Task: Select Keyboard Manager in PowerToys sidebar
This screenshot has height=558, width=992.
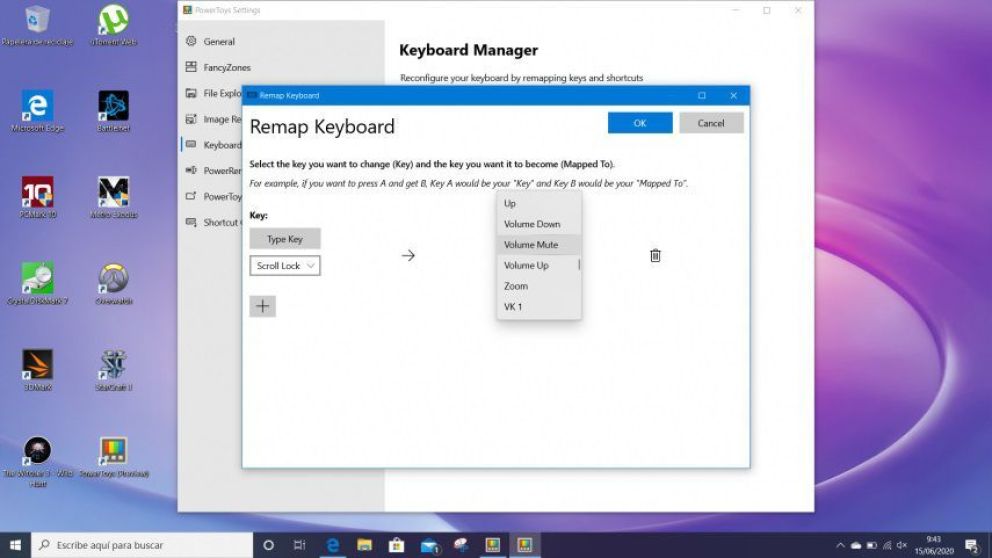Action: click(x=213, y=145)
